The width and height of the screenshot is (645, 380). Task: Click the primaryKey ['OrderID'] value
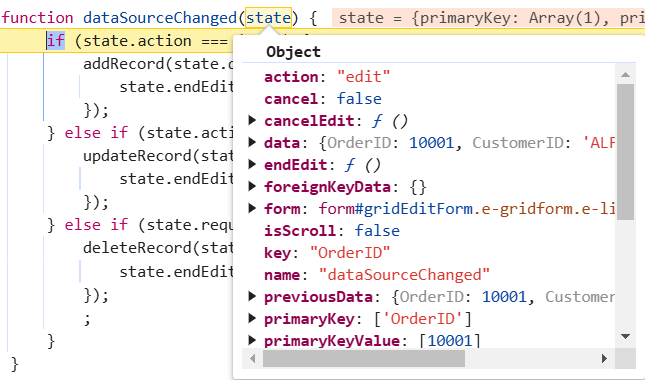(423, 319)
